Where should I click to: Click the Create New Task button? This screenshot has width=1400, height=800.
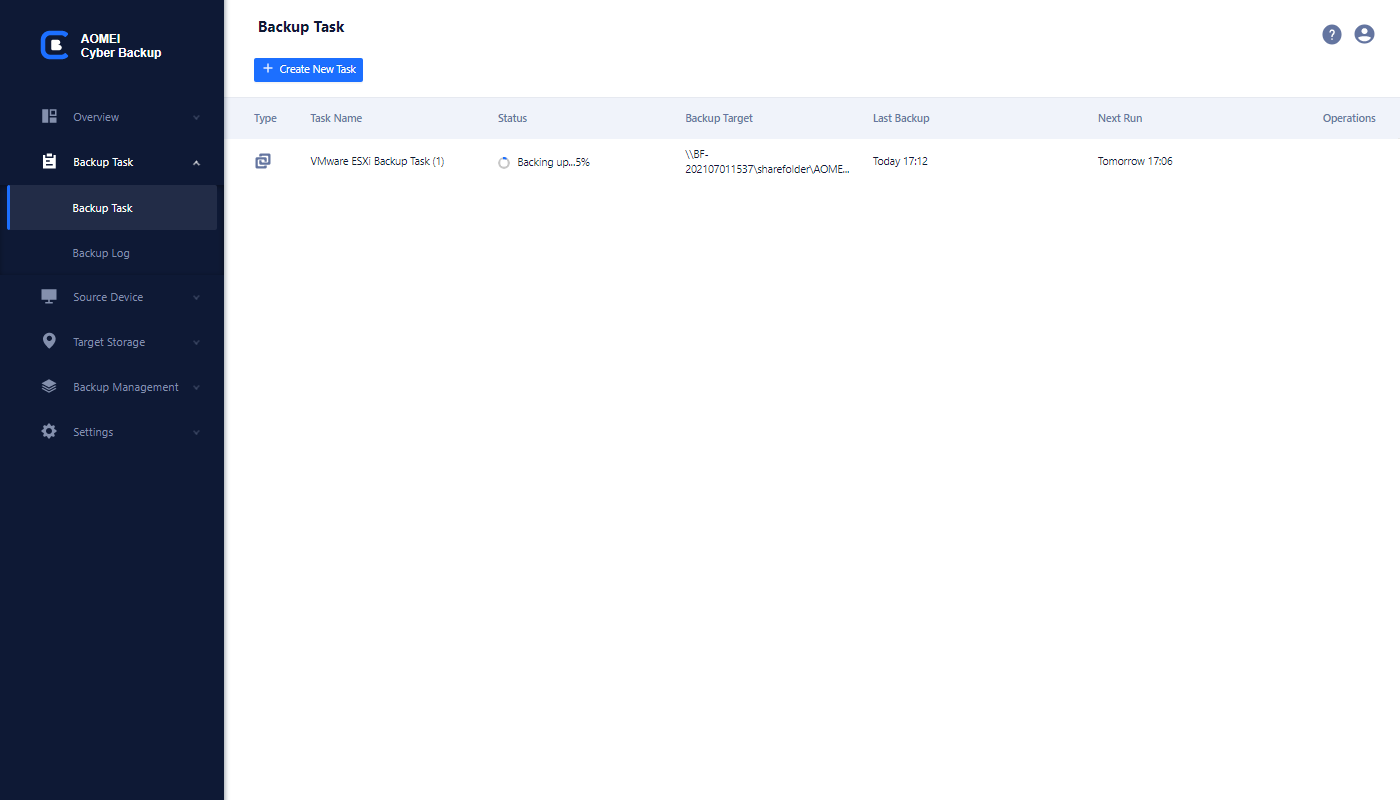pyautogui.click(x=308, y=69)
